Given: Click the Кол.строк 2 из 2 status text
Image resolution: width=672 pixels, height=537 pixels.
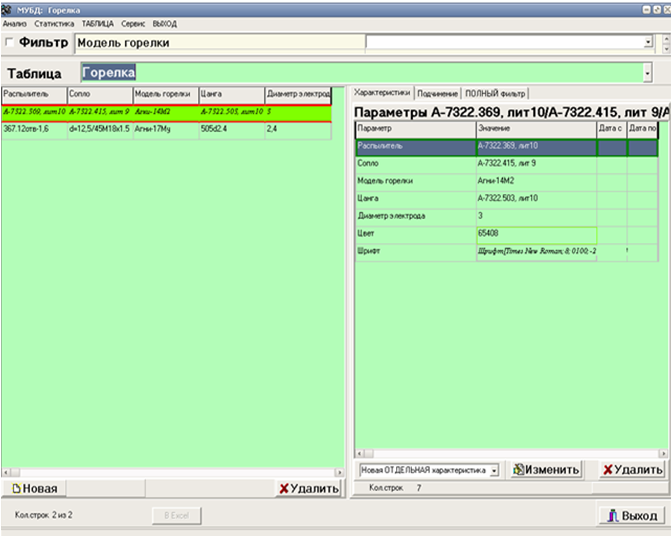Looking at the screenshot, I should click(x=43, y=515).
